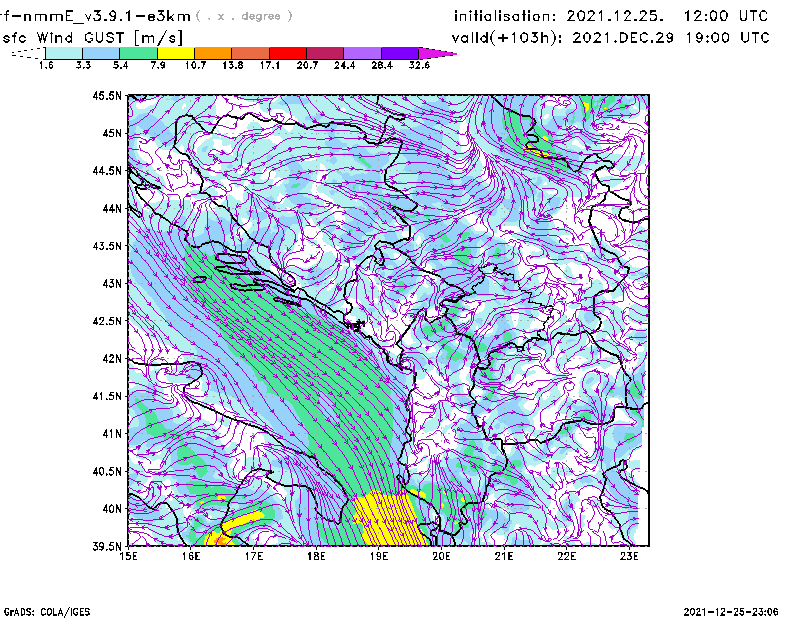
Task: Click the 23E longitude label
Action: tap(629, 556)
